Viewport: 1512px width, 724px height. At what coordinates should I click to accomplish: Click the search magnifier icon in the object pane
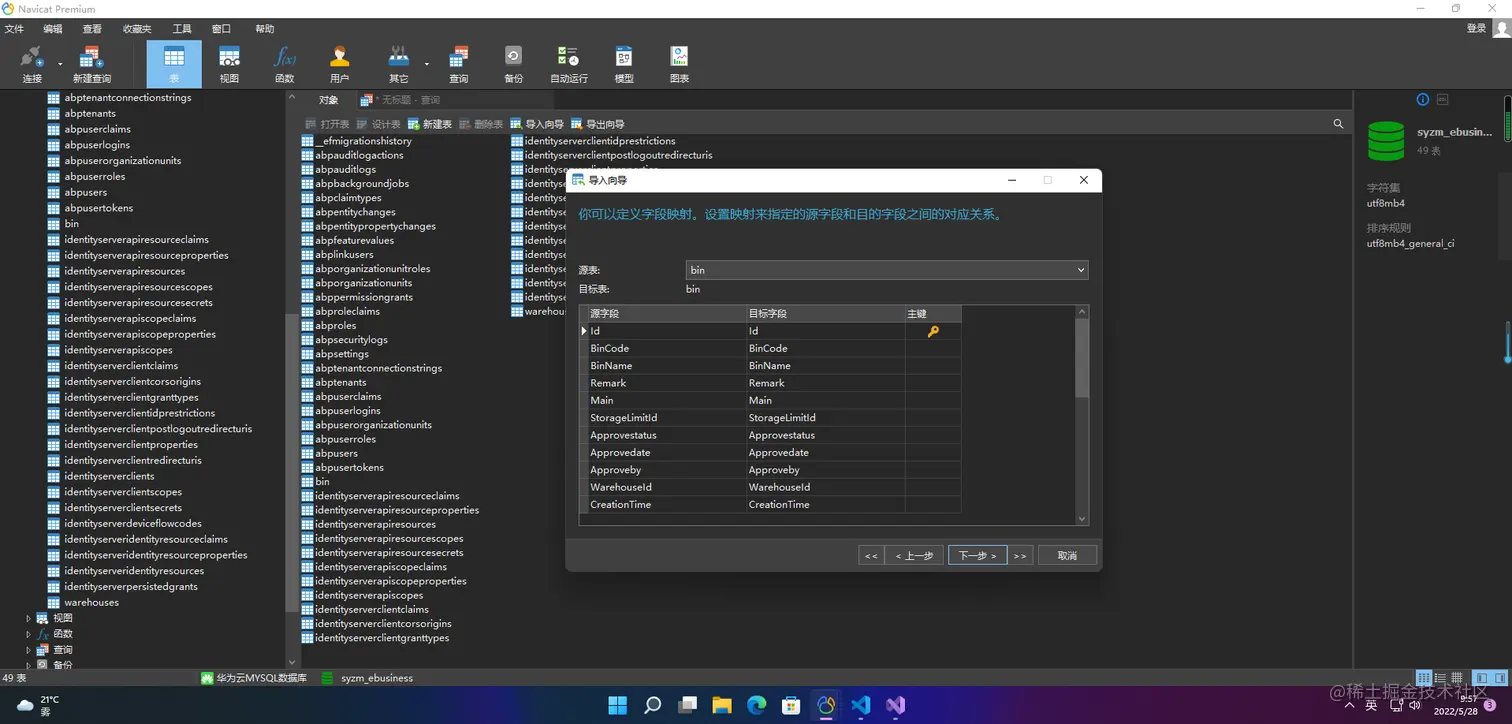tap(1338, 124)
